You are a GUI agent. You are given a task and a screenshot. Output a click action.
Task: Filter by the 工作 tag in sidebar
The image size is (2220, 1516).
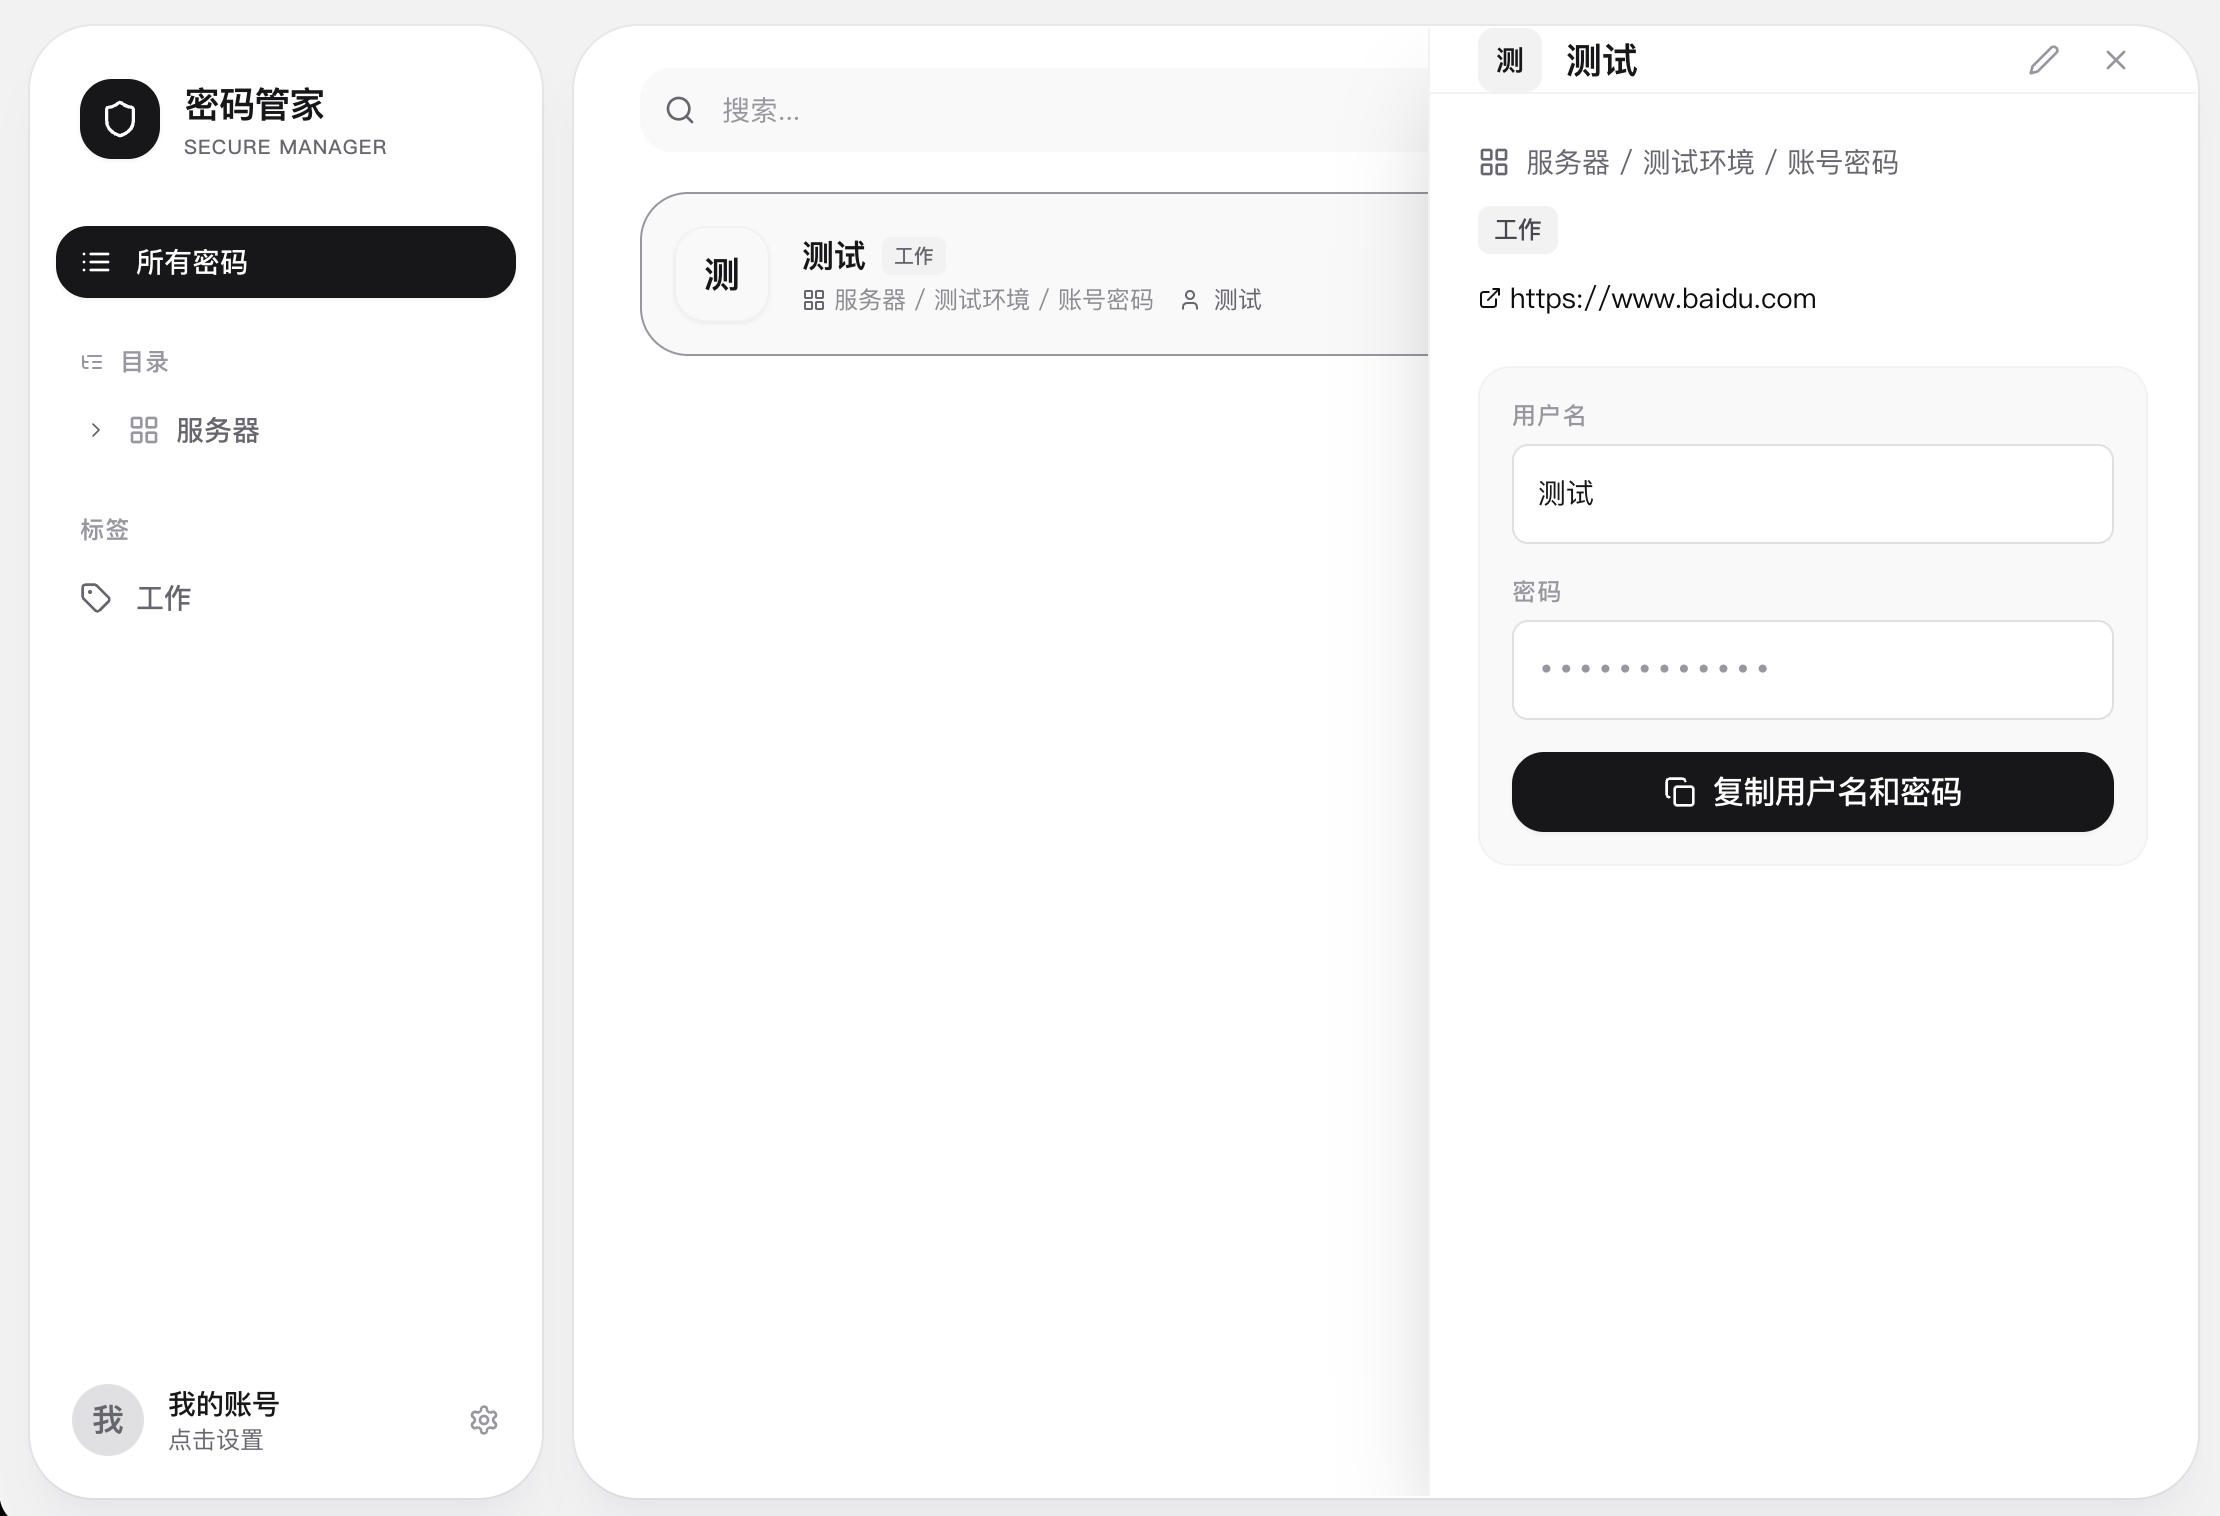[x=164, y=598]
